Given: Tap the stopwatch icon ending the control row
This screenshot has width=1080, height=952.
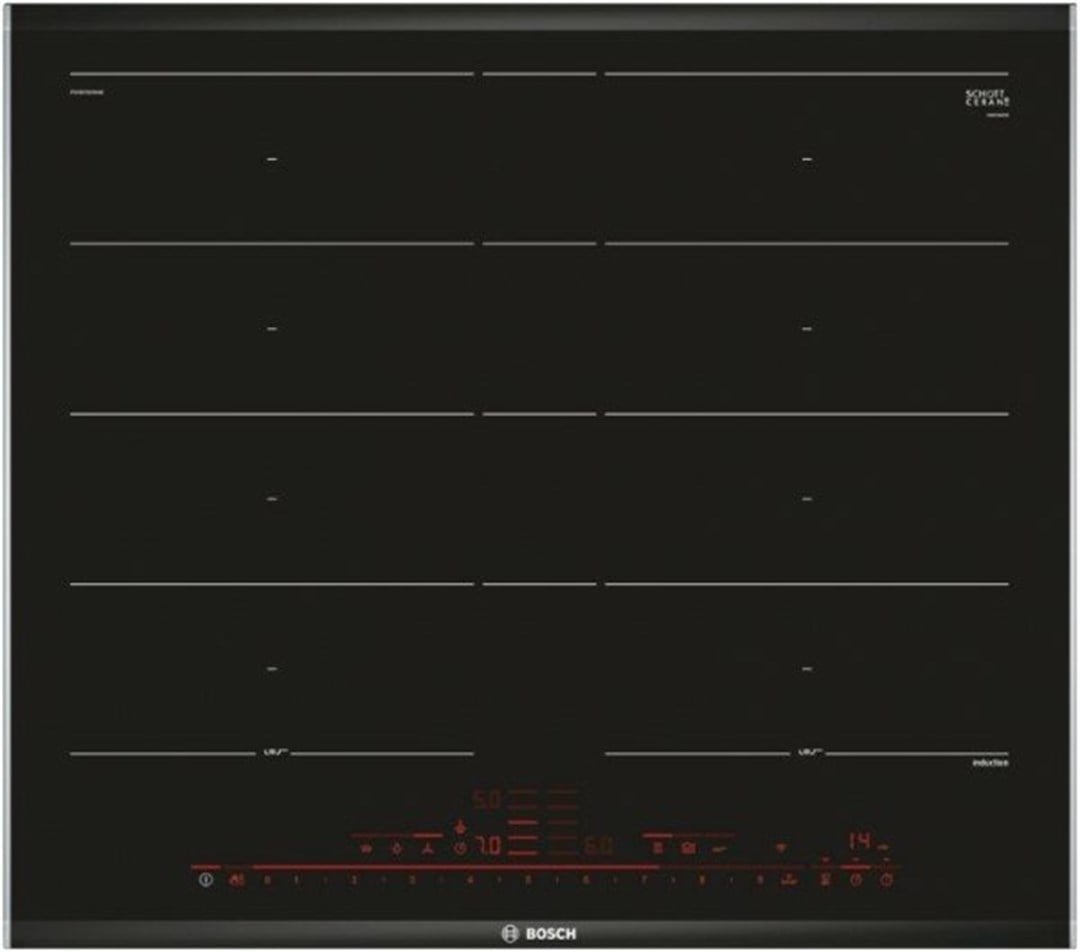Looking at the screenshot, I should coord(886,880).
